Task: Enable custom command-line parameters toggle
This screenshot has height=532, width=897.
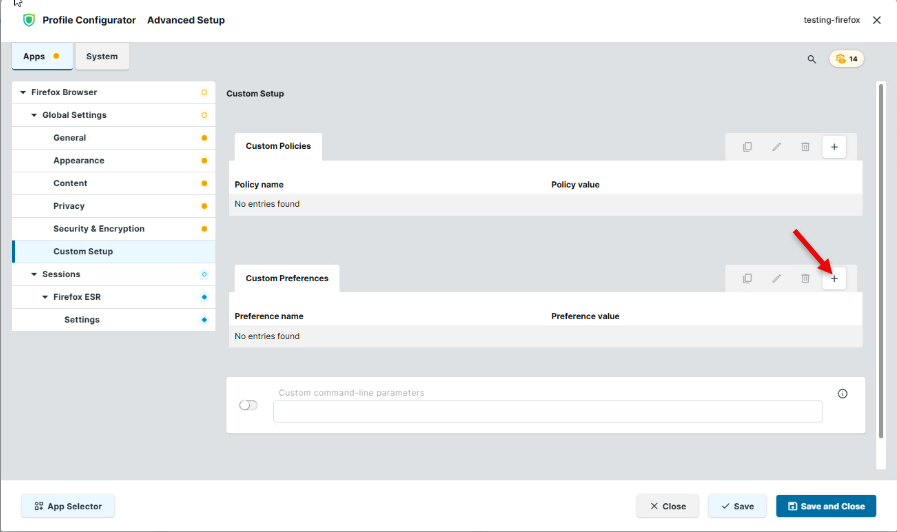Action: (248, 405)
